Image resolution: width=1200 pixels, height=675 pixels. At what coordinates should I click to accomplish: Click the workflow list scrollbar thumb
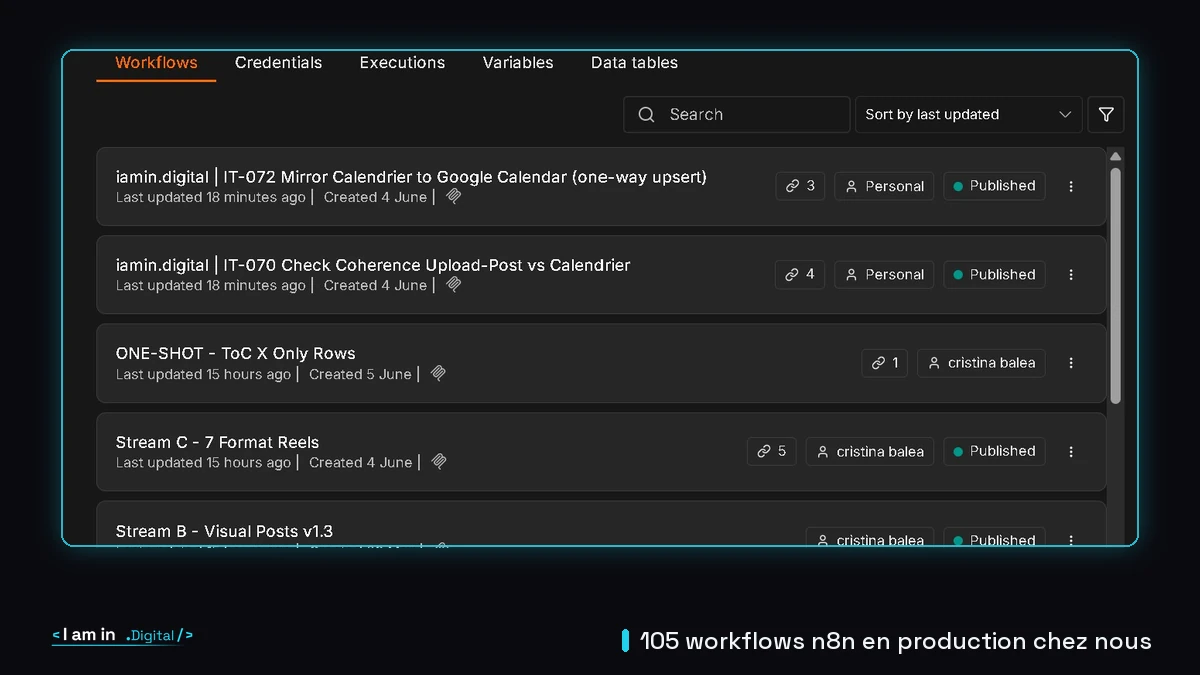(x=1116, y=286)
